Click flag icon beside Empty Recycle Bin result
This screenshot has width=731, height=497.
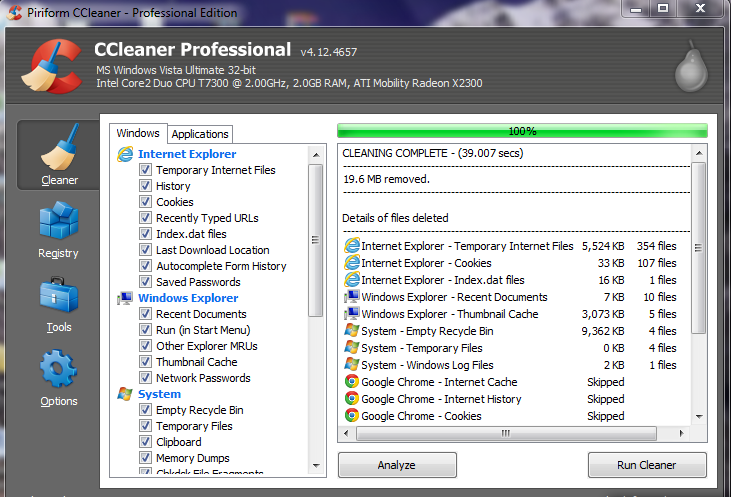(x=352, y=331)
